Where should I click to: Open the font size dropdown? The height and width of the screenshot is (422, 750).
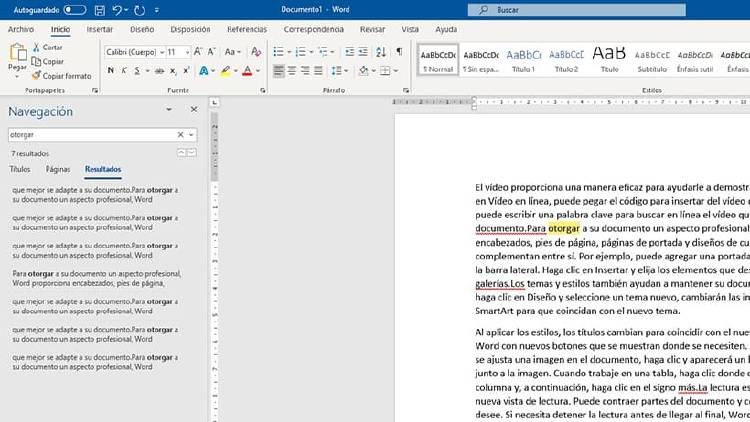click(x=187, y=52)
